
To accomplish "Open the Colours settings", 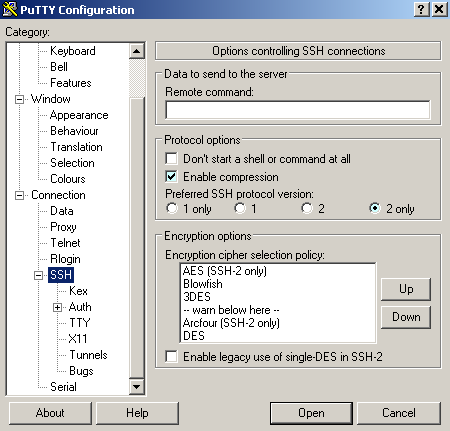I will tap(68, 179).
